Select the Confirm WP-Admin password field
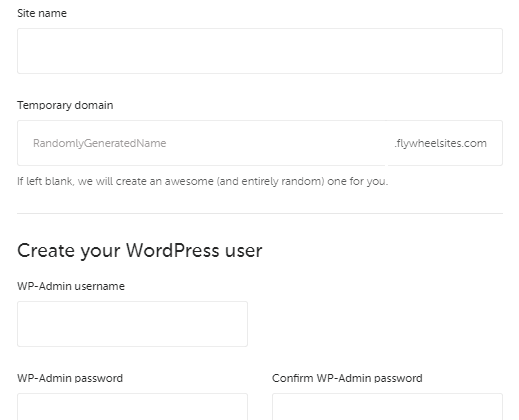This screenshot has height=420, width=519. [x=387, y=407]
